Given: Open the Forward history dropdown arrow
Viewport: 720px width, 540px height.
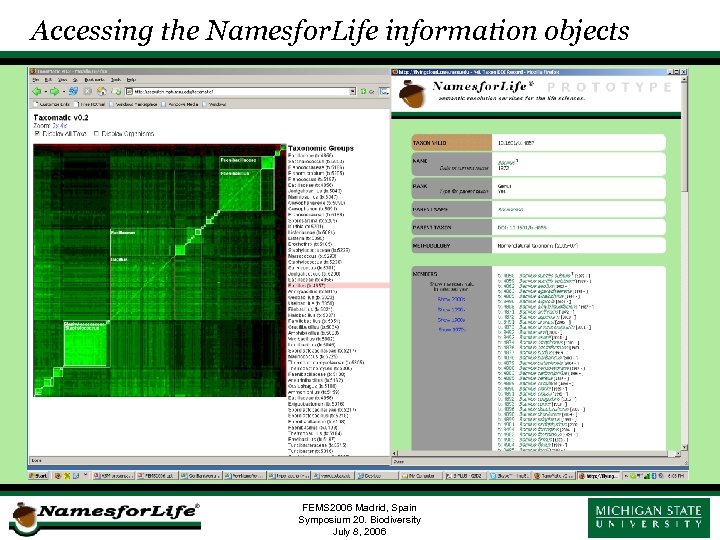Looking at the screenshot, I should tap(63, 92).
